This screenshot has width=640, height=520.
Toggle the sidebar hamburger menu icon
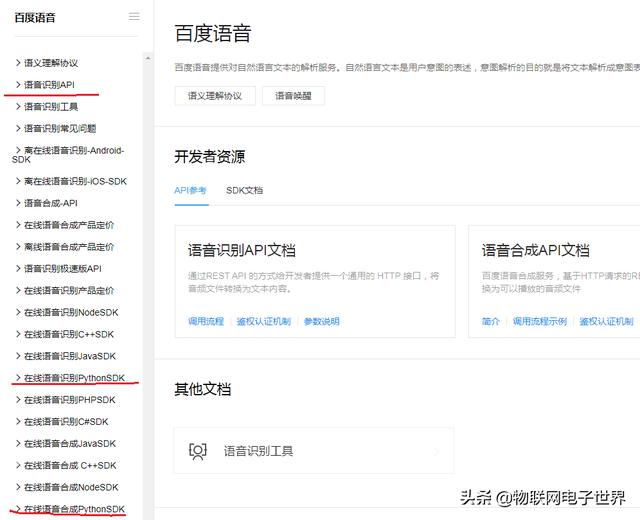coord(134,16)
